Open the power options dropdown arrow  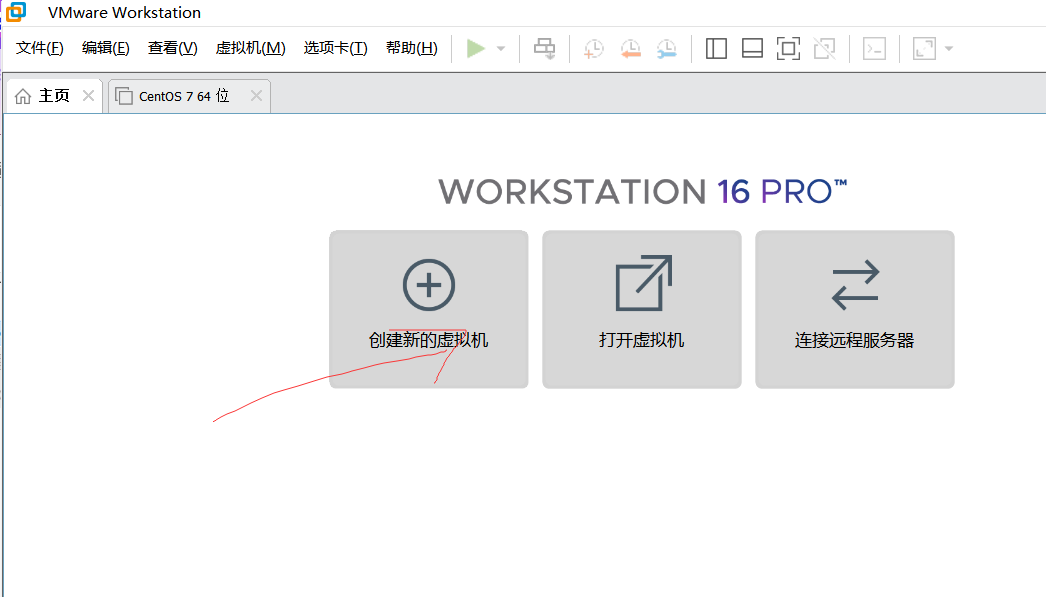click(501, 49)
